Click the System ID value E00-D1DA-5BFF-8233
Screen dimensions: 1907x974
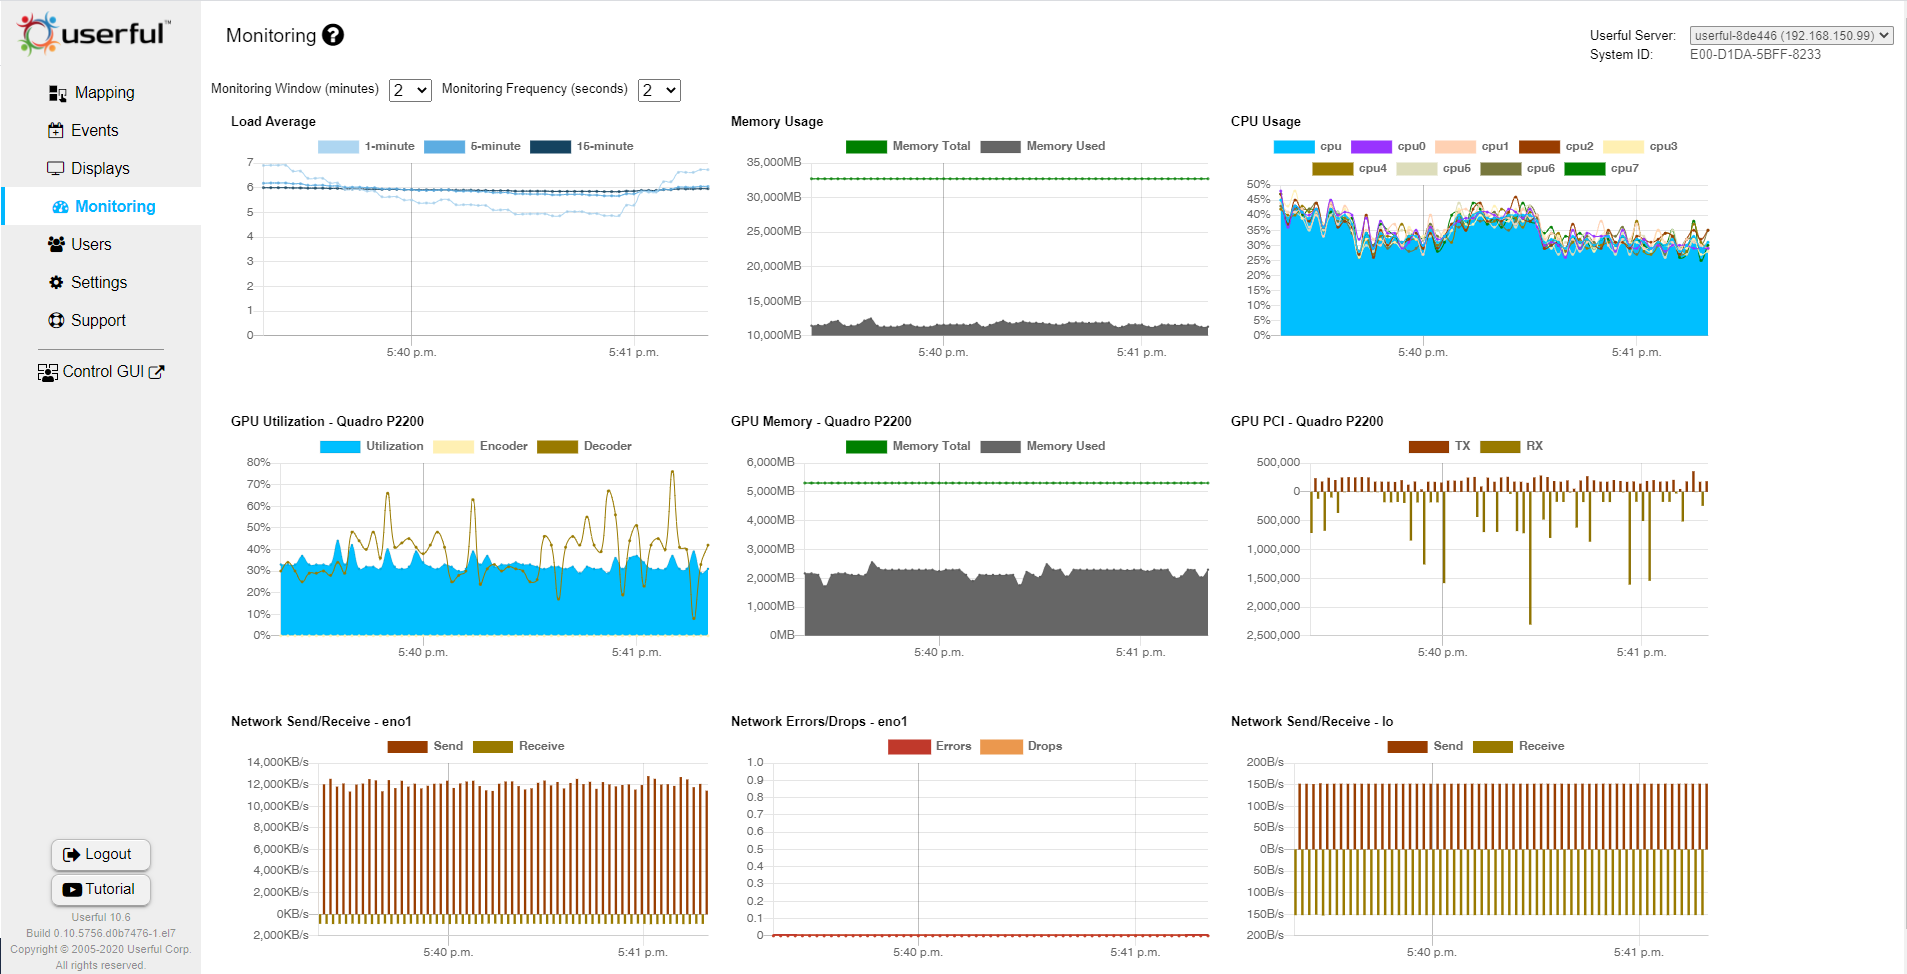click(1755, 54)
